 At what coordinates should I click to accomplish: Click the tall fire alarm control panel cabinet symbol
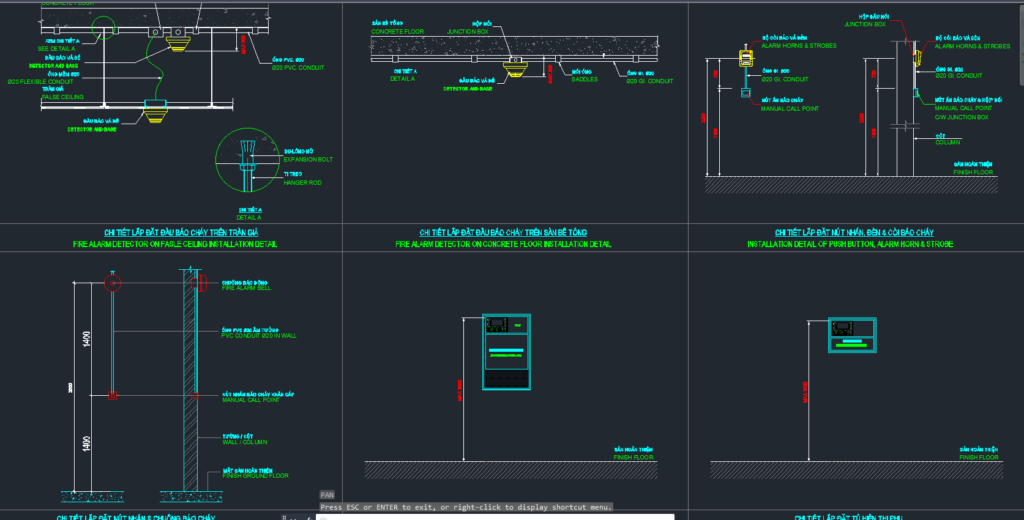tap(506, 352)
